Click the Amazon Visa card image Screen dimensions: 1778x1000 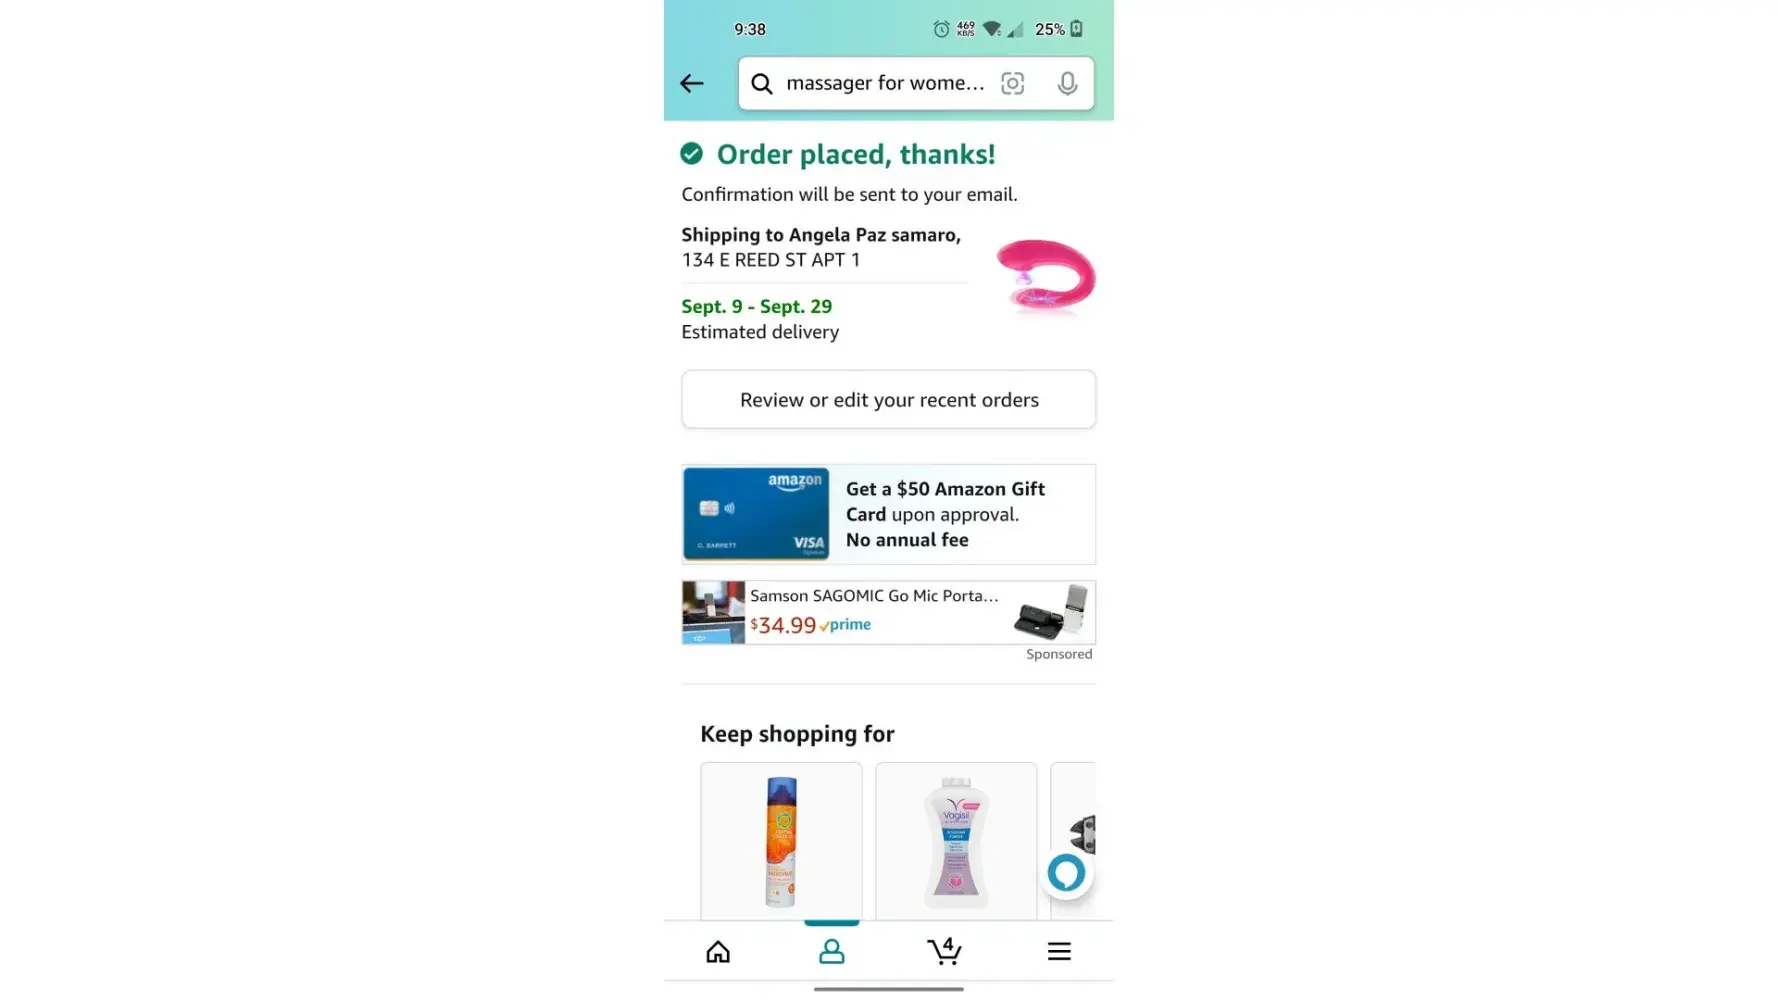756,514
